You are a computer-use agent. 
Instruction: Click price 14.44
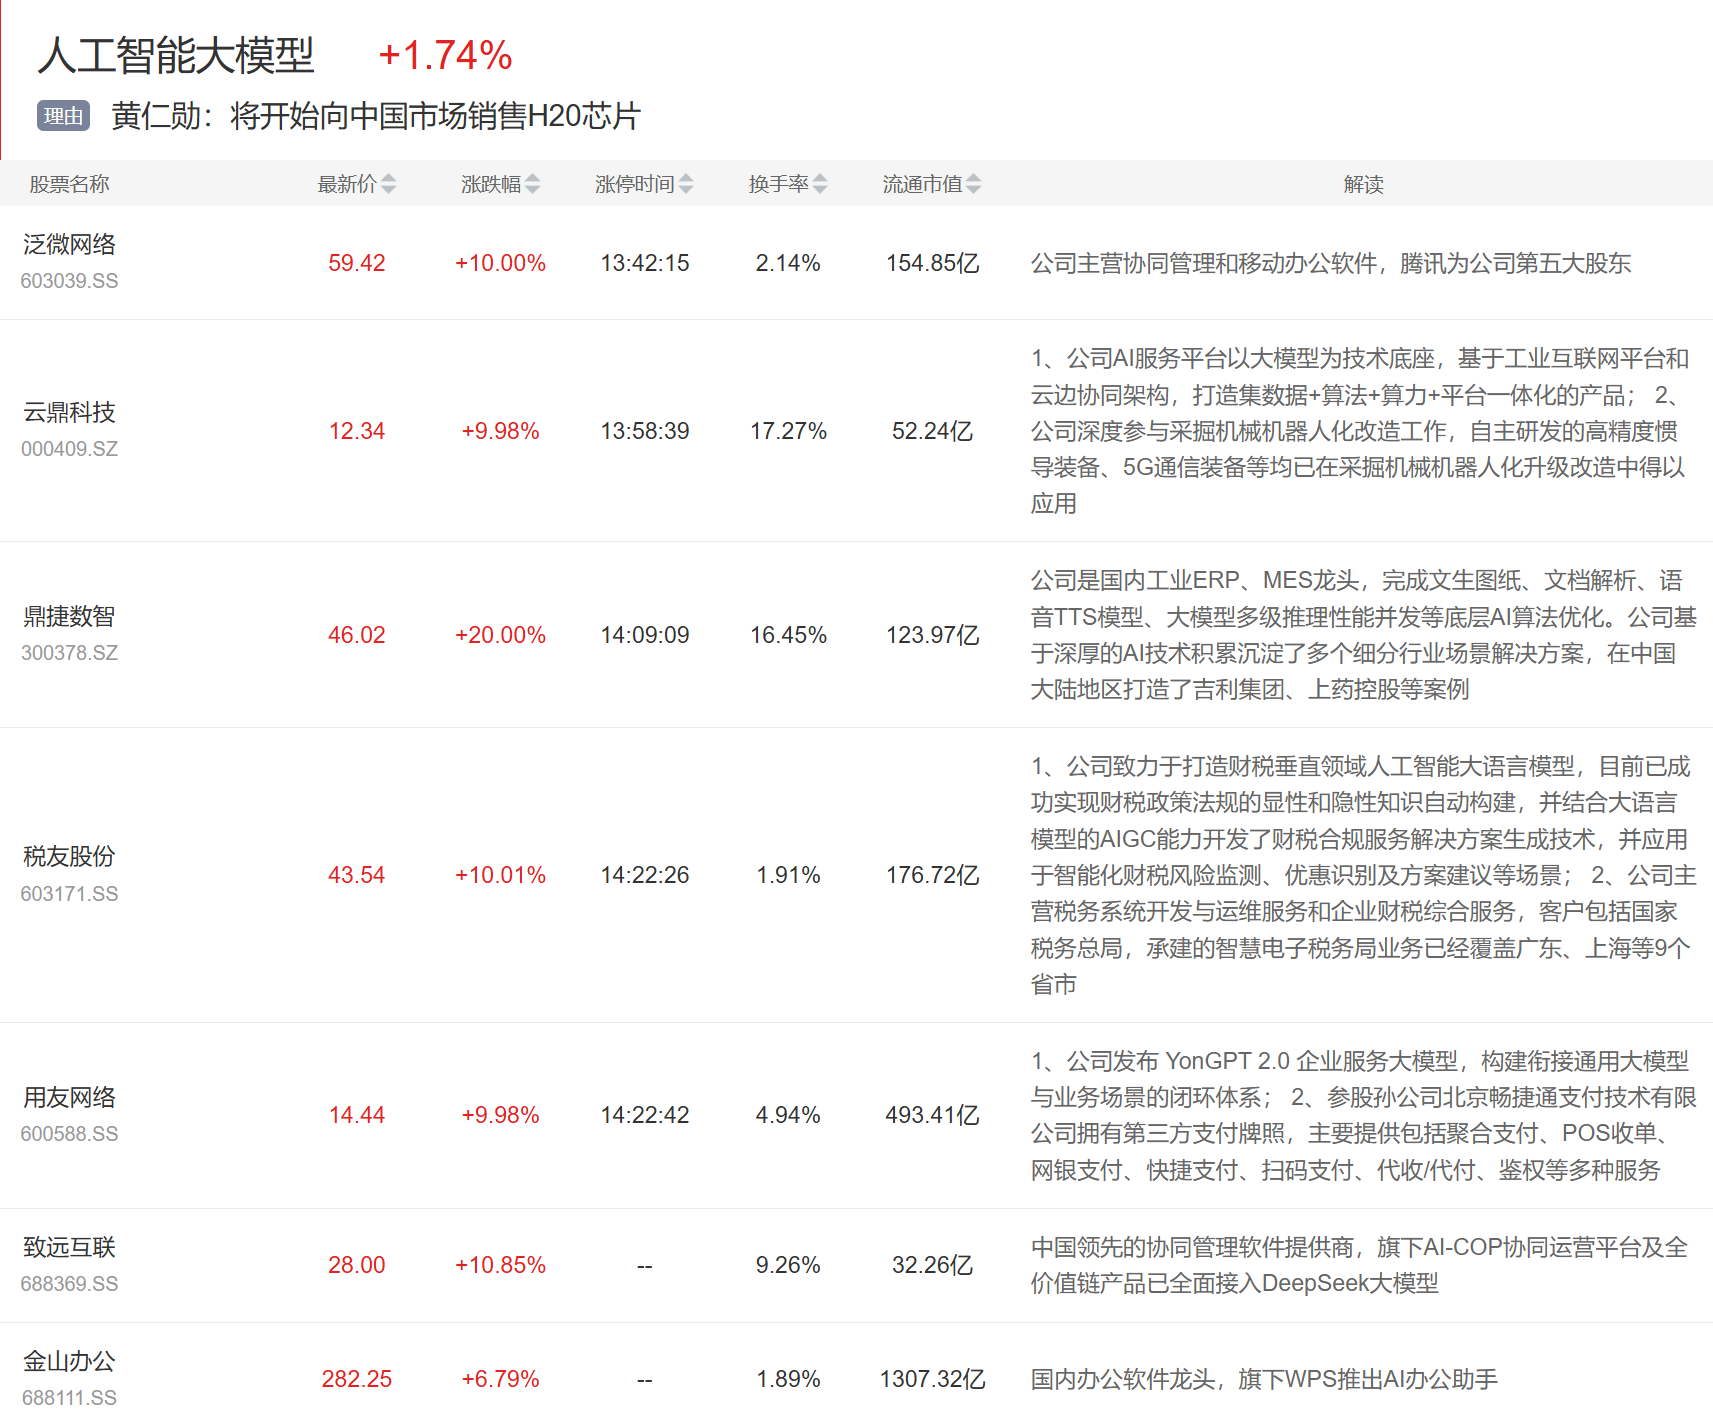[357, 1115]
